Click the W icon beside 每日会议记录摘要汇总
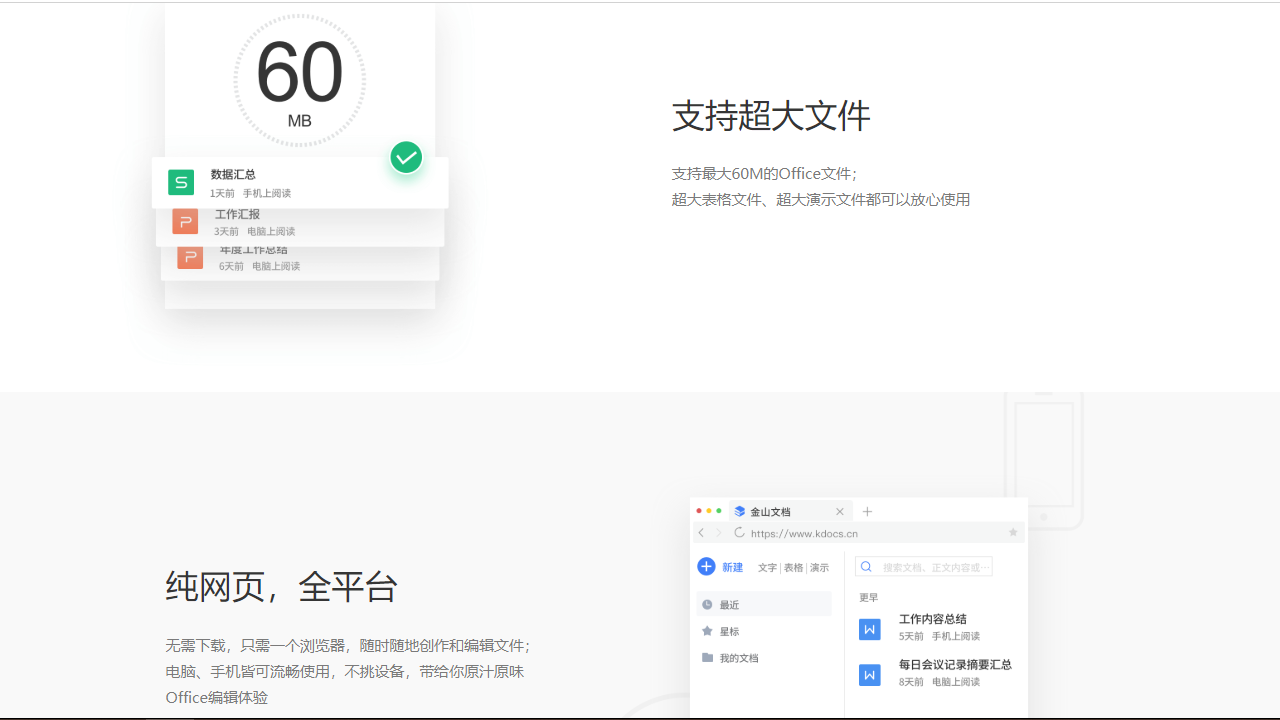1280x720 pixels. pos(870,675)
